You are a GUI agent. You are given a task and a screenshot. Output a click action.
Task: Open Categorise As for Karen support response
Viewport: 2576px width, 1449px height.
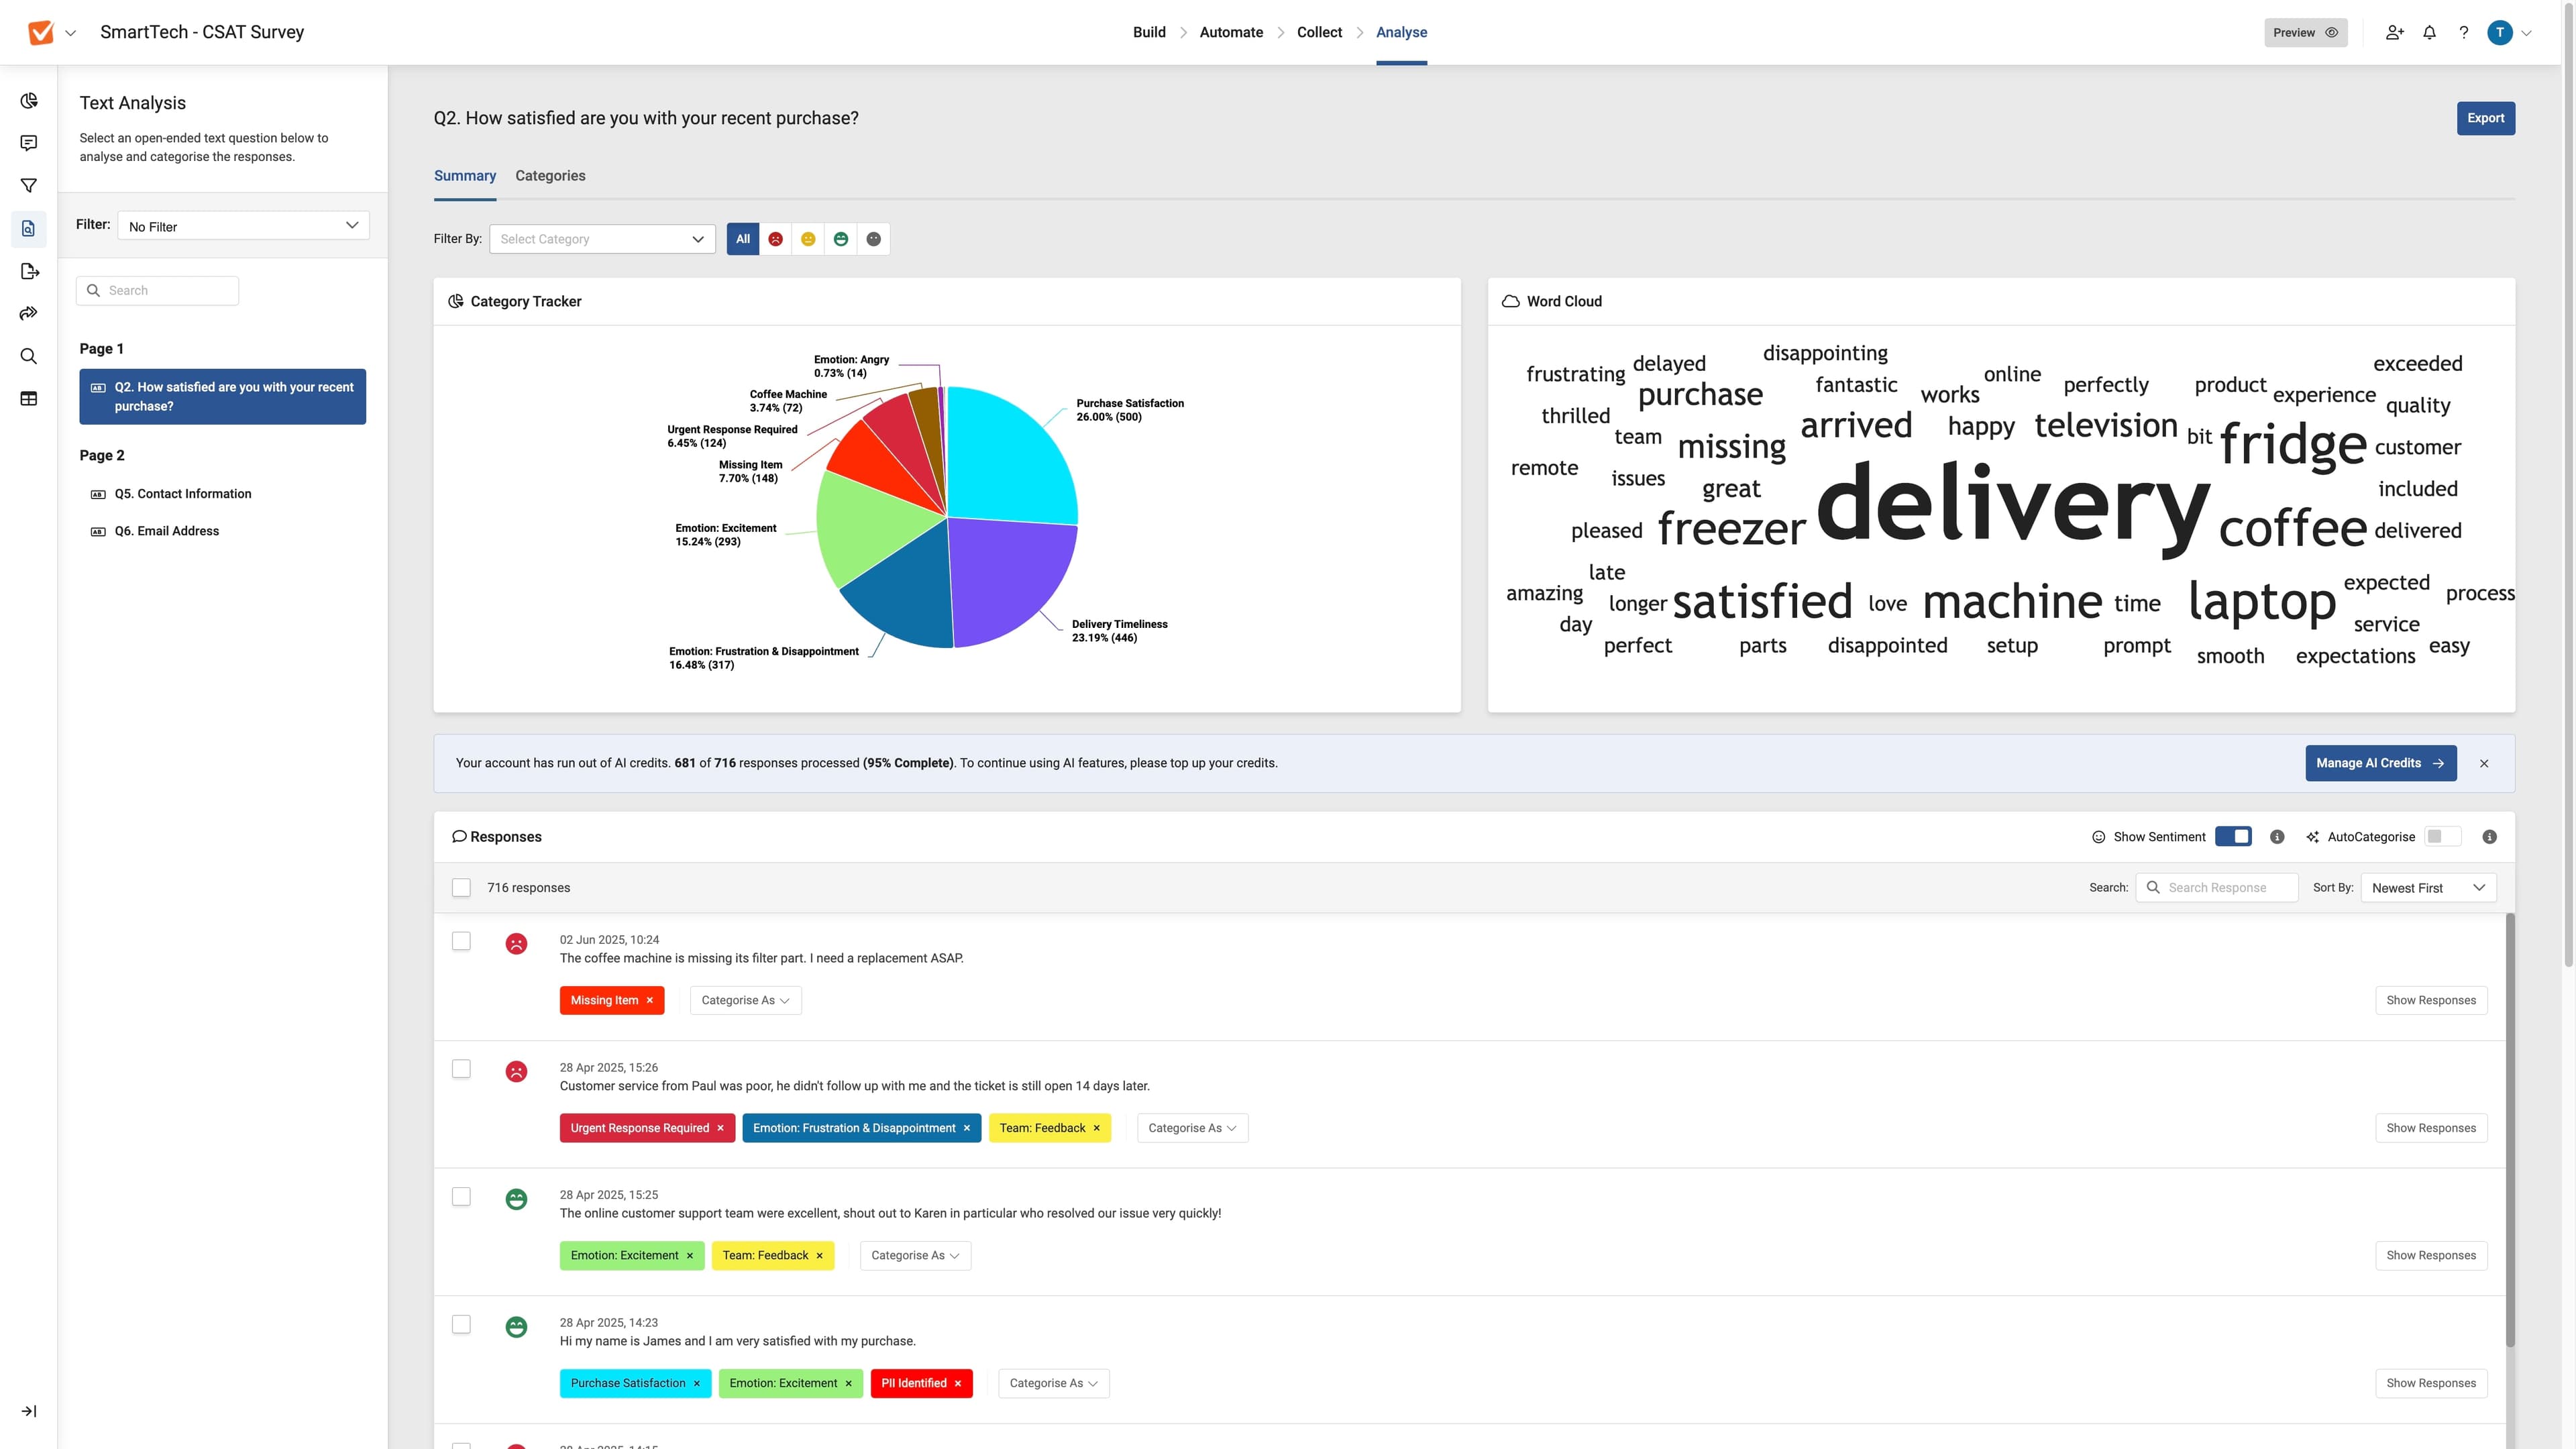point(915,1256)
